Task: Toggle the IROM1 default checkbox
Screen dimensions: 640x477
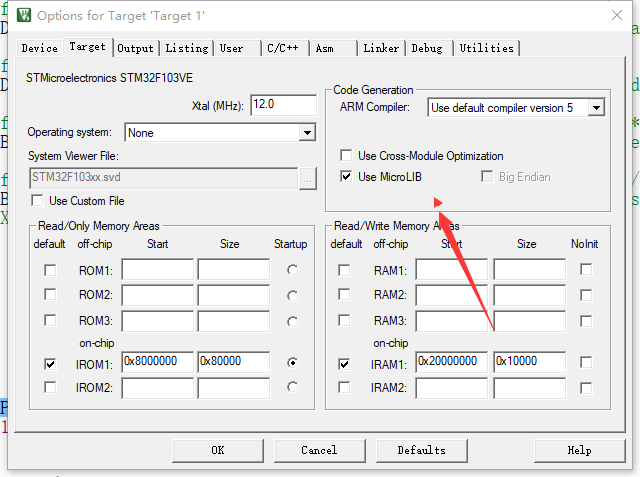Action: [50, 364]
